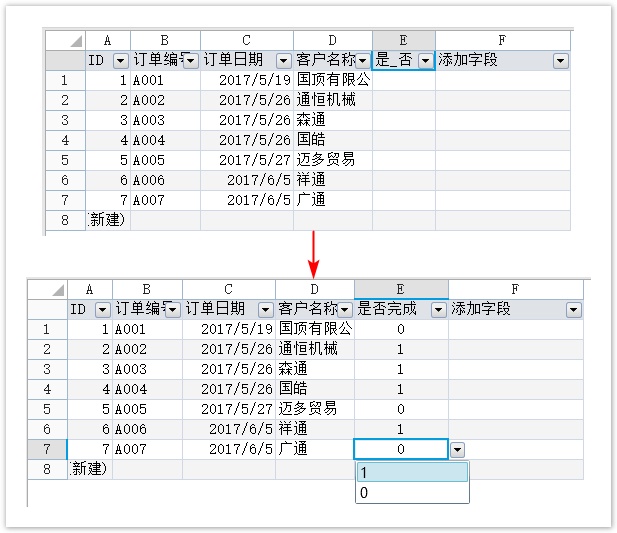Click the 新建 row in top table
The width and height of the screenshot is (617, 533).
pyautogui.click(x=107, y=220)
